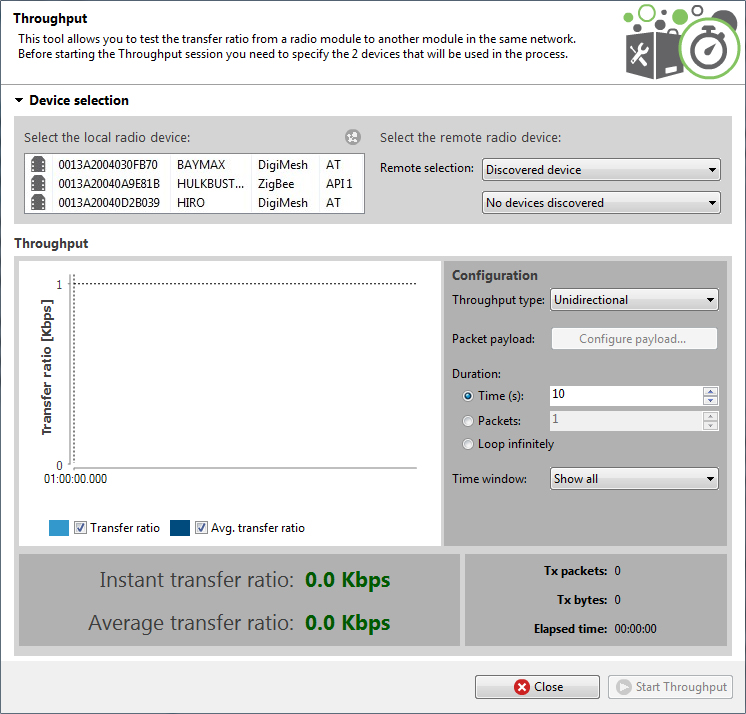Click the Packets stepper down arrow
746x714 pixels.
[x=710, y=426]
